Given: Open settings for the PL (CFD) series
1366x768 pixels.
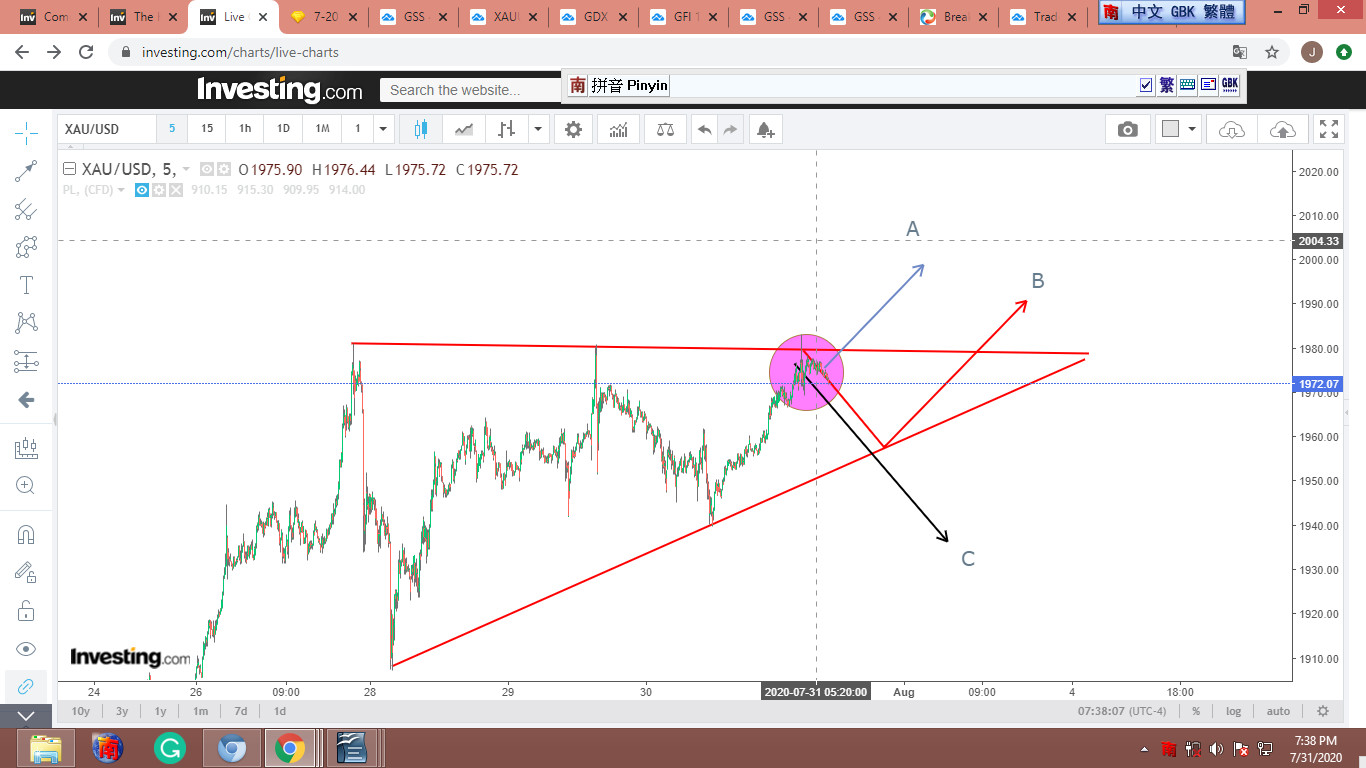Looking at the screenshot, I should [159, 190].
